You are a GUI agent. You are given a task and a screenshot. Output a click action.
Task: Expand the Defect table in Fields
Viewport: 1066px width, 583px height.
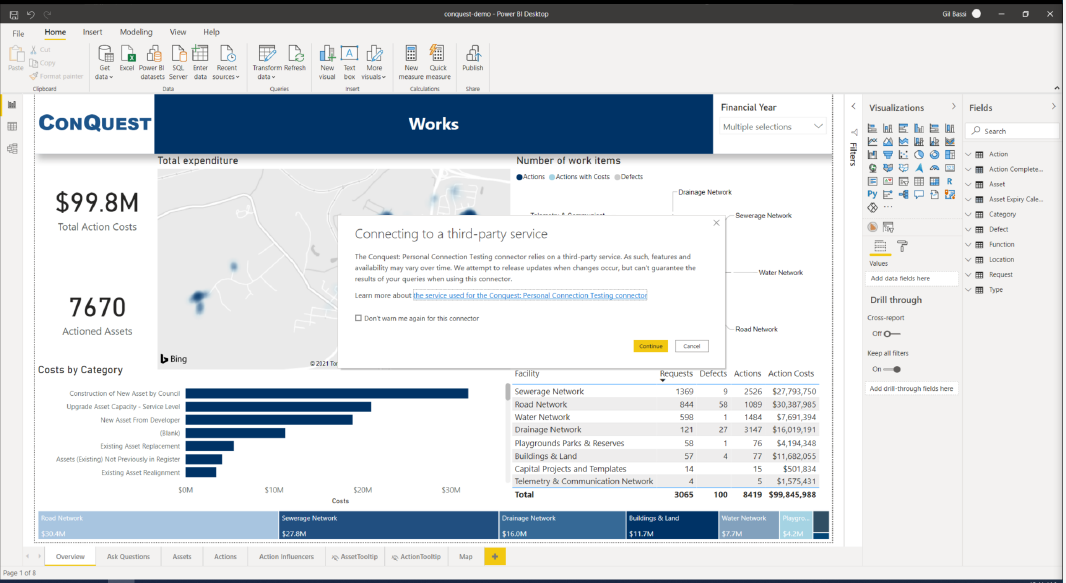[x=968, y=229]
